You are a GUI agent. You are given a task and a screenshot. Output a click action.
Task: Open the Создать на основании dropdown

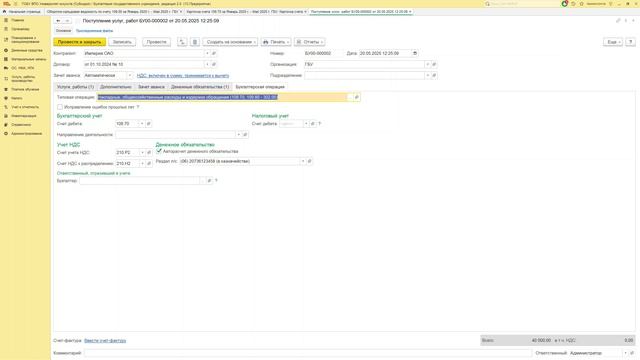[231, 42]
